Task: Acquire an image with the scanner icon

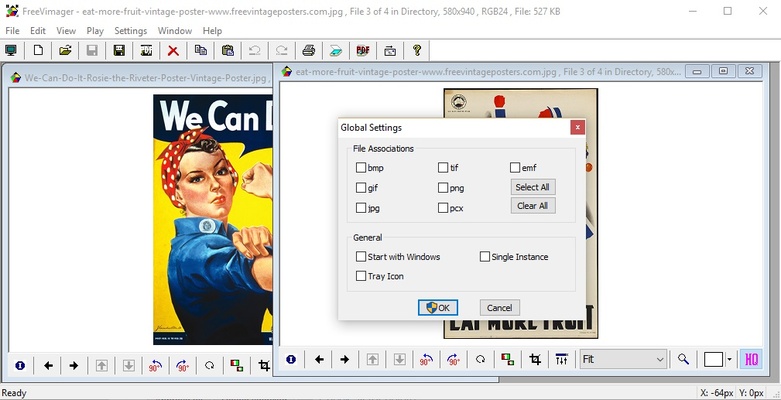Action: (336, 50)
